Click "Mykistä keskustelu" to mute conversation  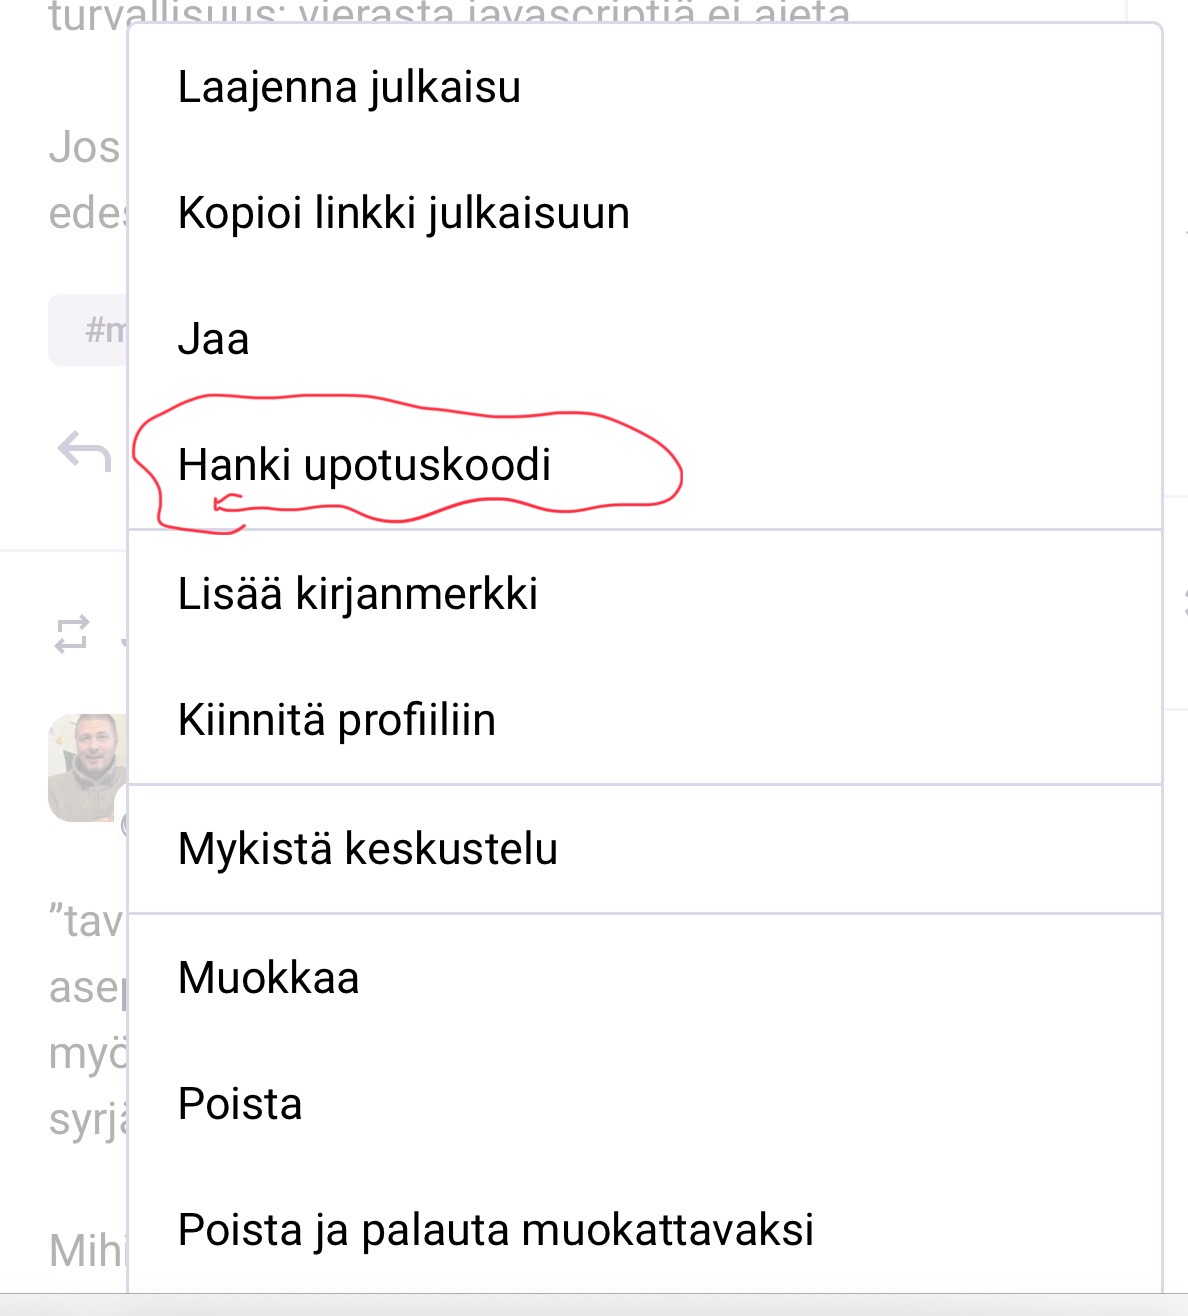[367, 849]
